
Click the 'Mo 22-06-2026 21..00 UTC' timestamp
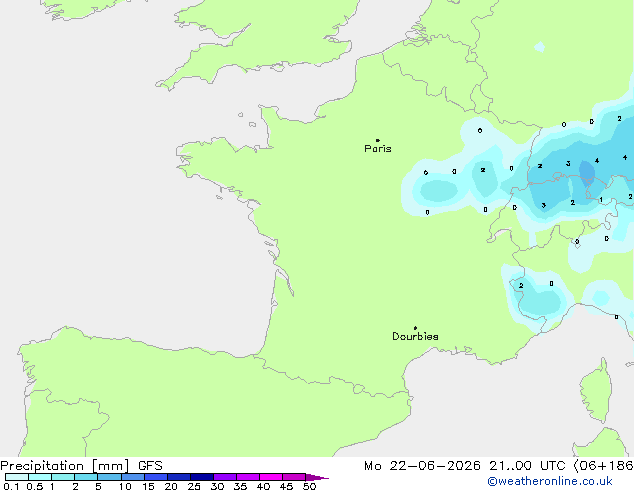464,466
